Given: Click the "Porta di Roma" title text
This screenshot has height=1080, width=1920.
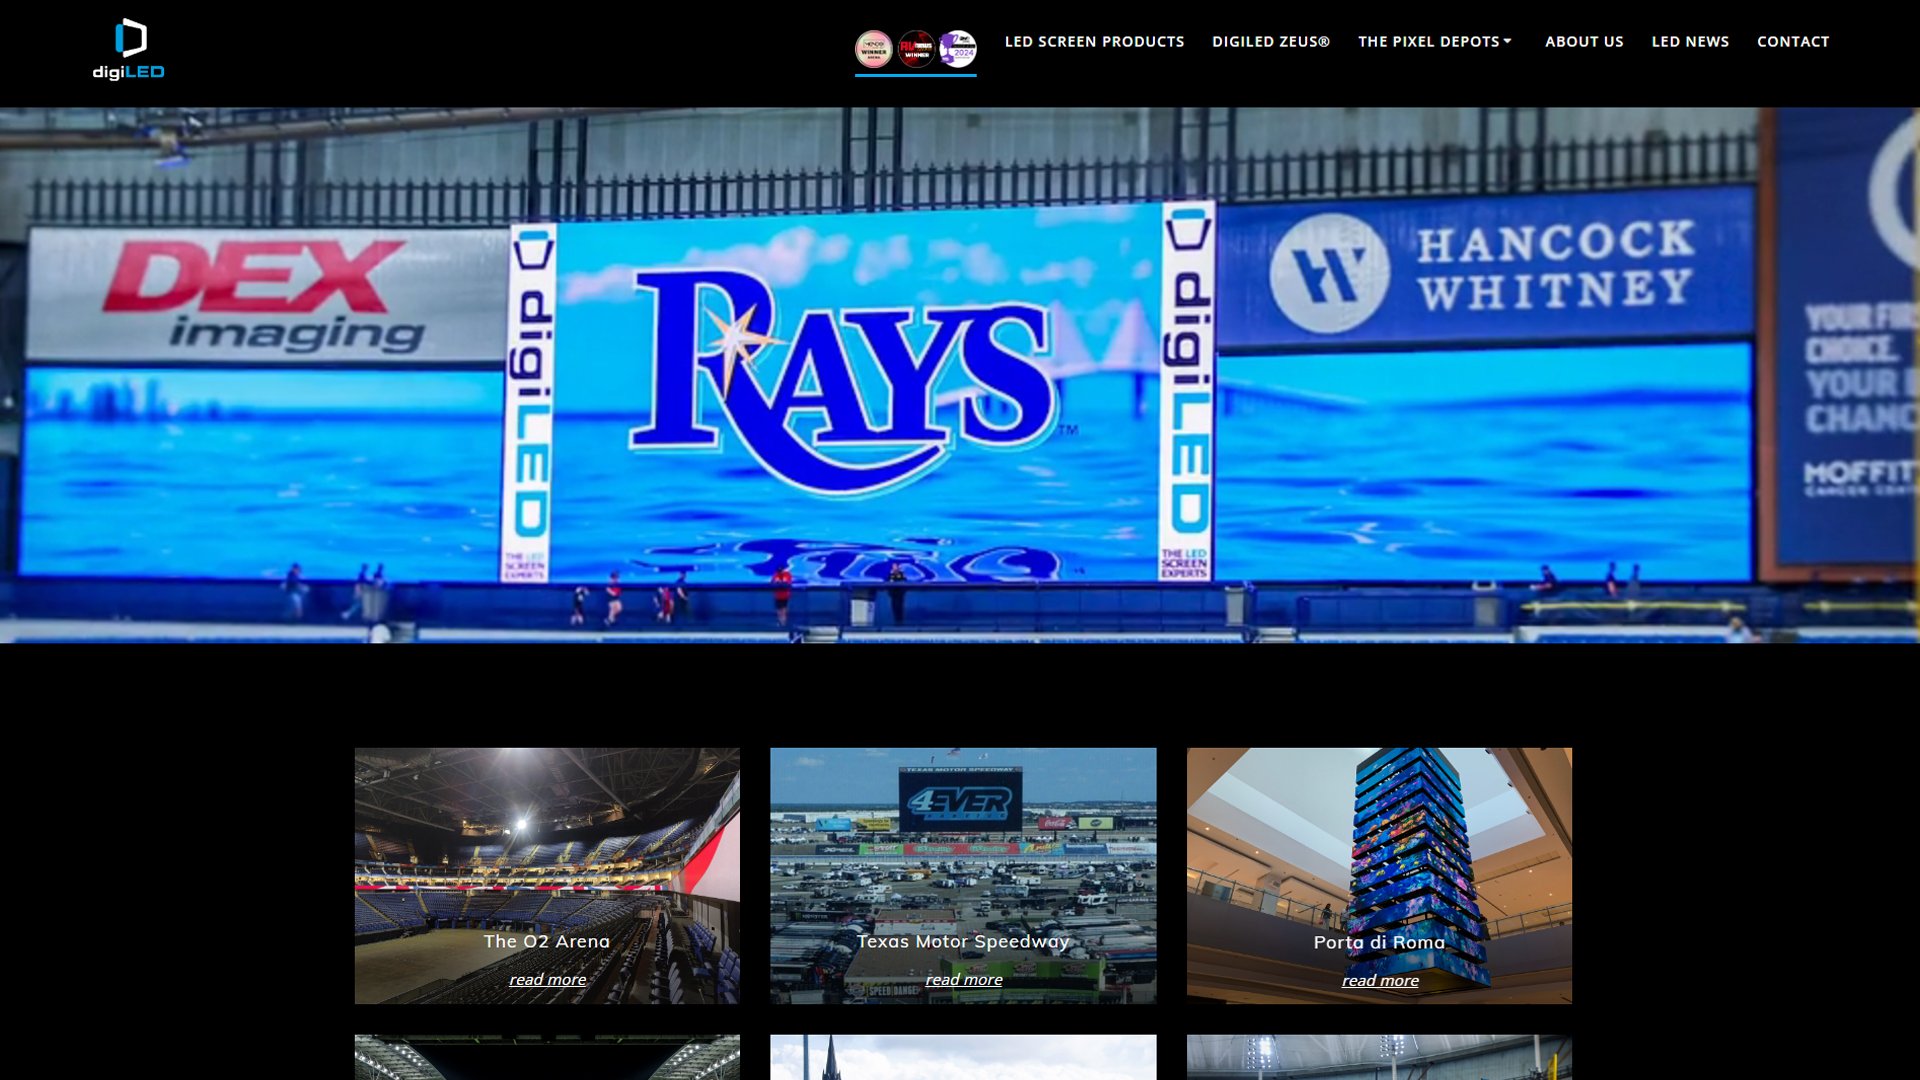Looking at the screenshot, I should pyautogui.click(x=1379, y=943).
